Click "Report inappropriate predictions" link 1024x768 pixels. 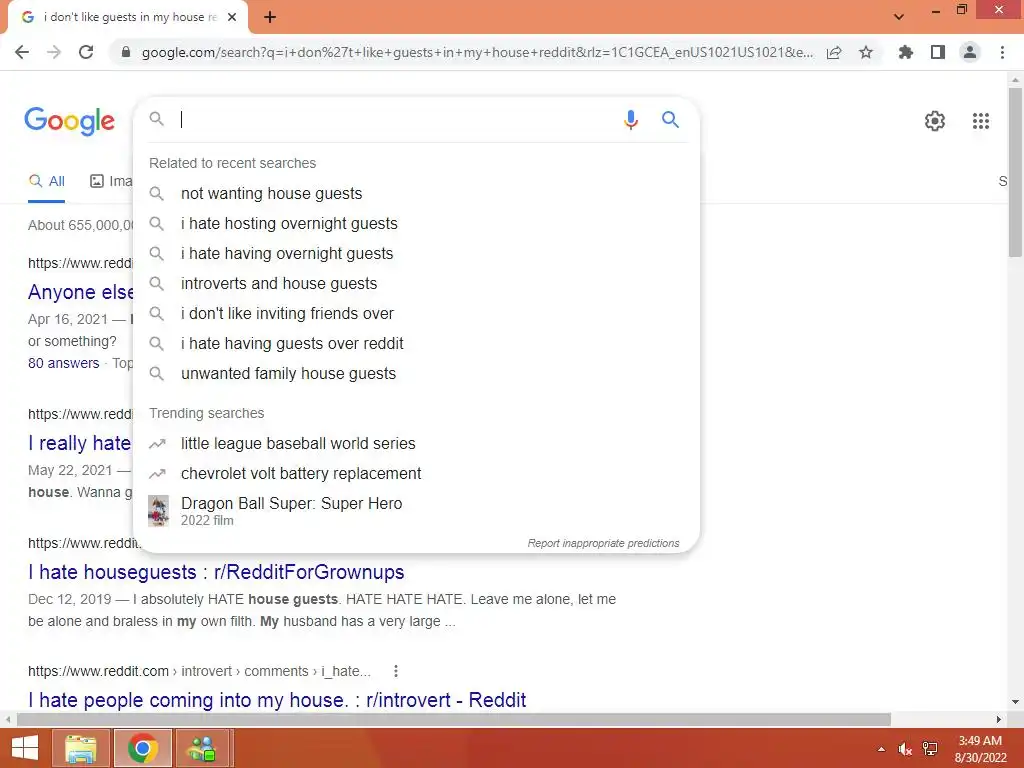pyautogui.click(x=603, y=543)
